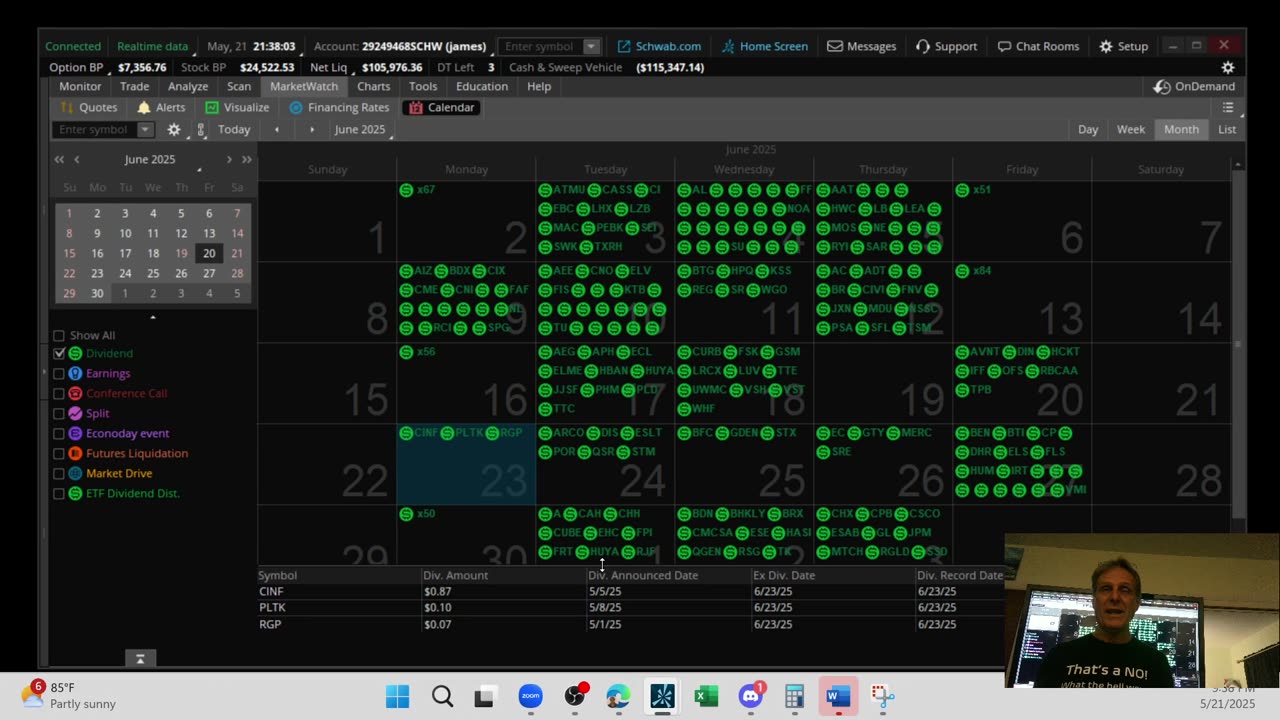Switch calendar to Week view
Viewport: 1280px width, 720px height.
1131,130
